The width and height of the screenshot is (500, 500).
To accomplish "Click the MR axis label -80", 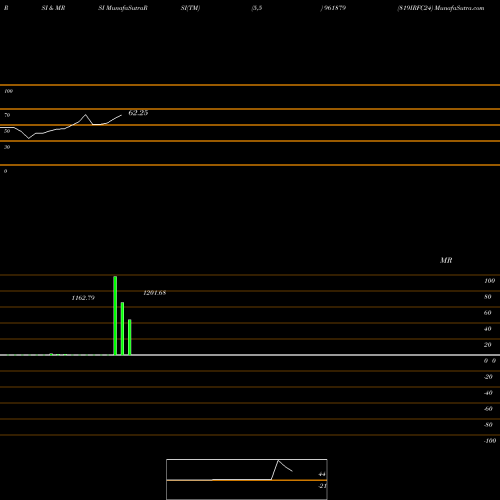I will (488, 425).
